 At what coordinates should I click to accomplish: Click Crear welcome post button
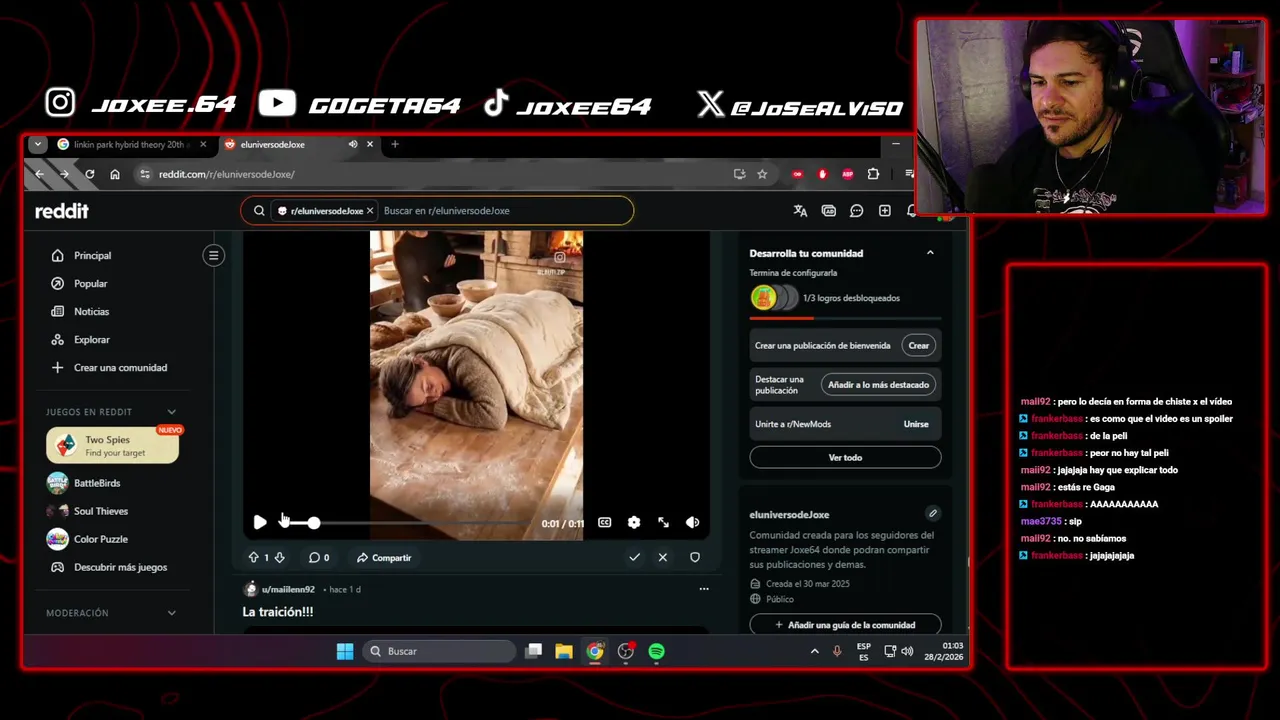point(918,345)
